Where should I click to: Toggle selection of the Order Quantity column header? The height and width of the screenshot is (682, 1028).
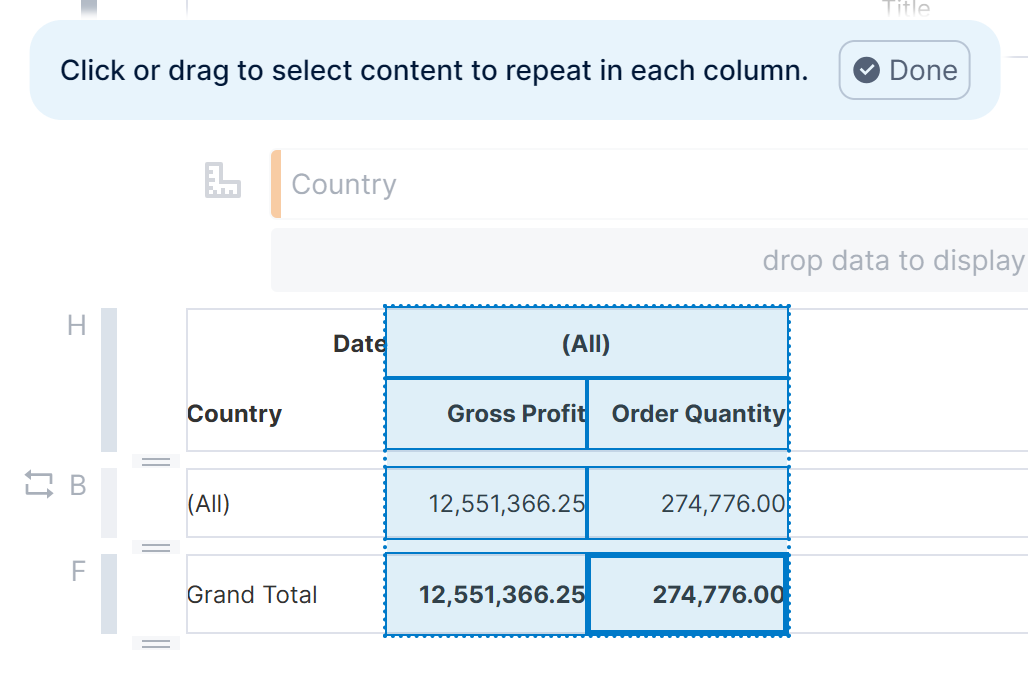[689, 413]
